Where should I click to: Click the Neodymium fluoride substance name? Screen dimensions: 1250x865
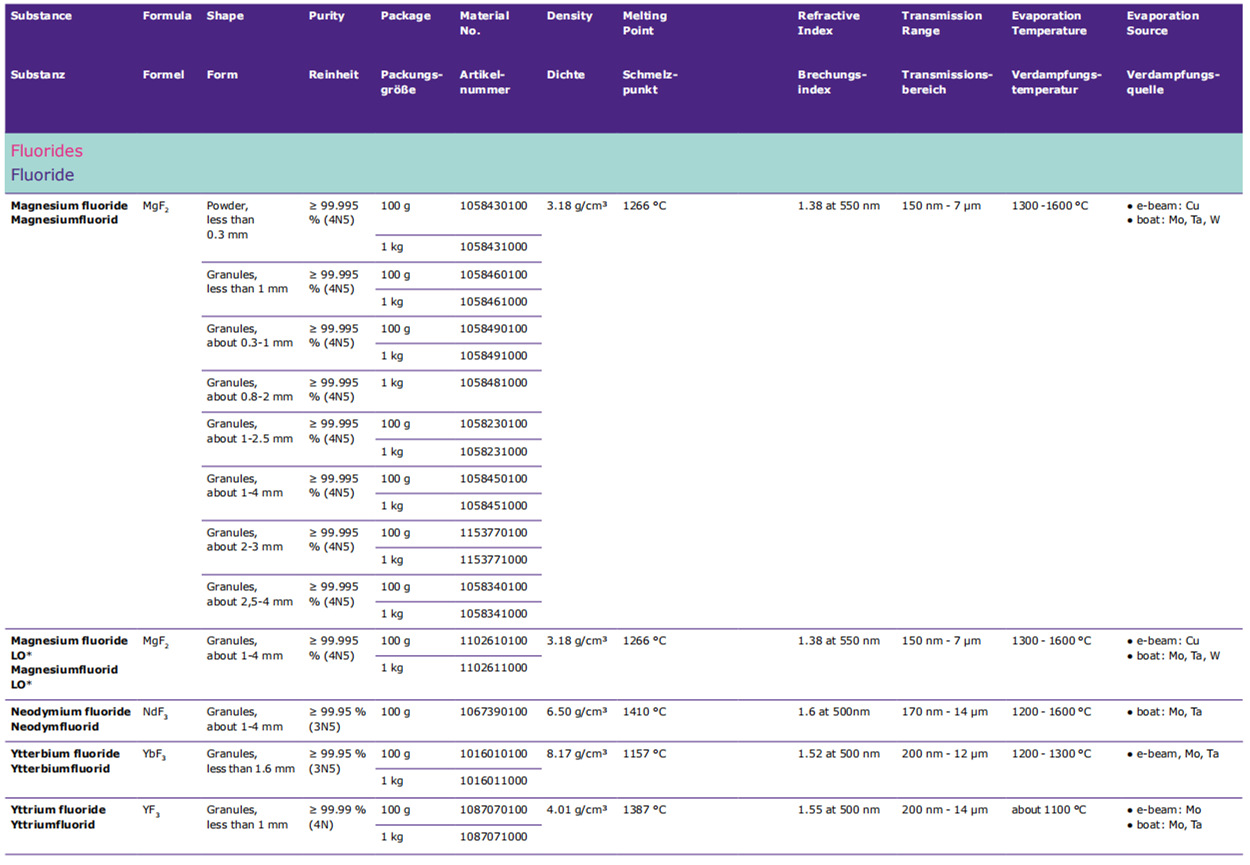point(70,712)
